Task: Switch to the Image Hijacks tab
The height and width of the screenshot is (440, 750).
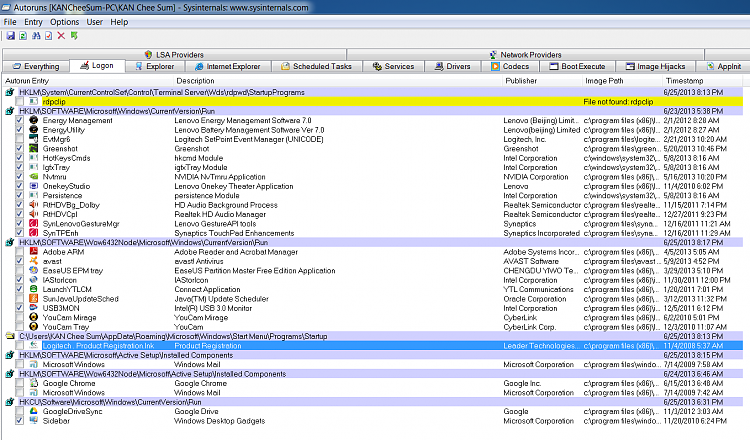Action: click(656, 66)
